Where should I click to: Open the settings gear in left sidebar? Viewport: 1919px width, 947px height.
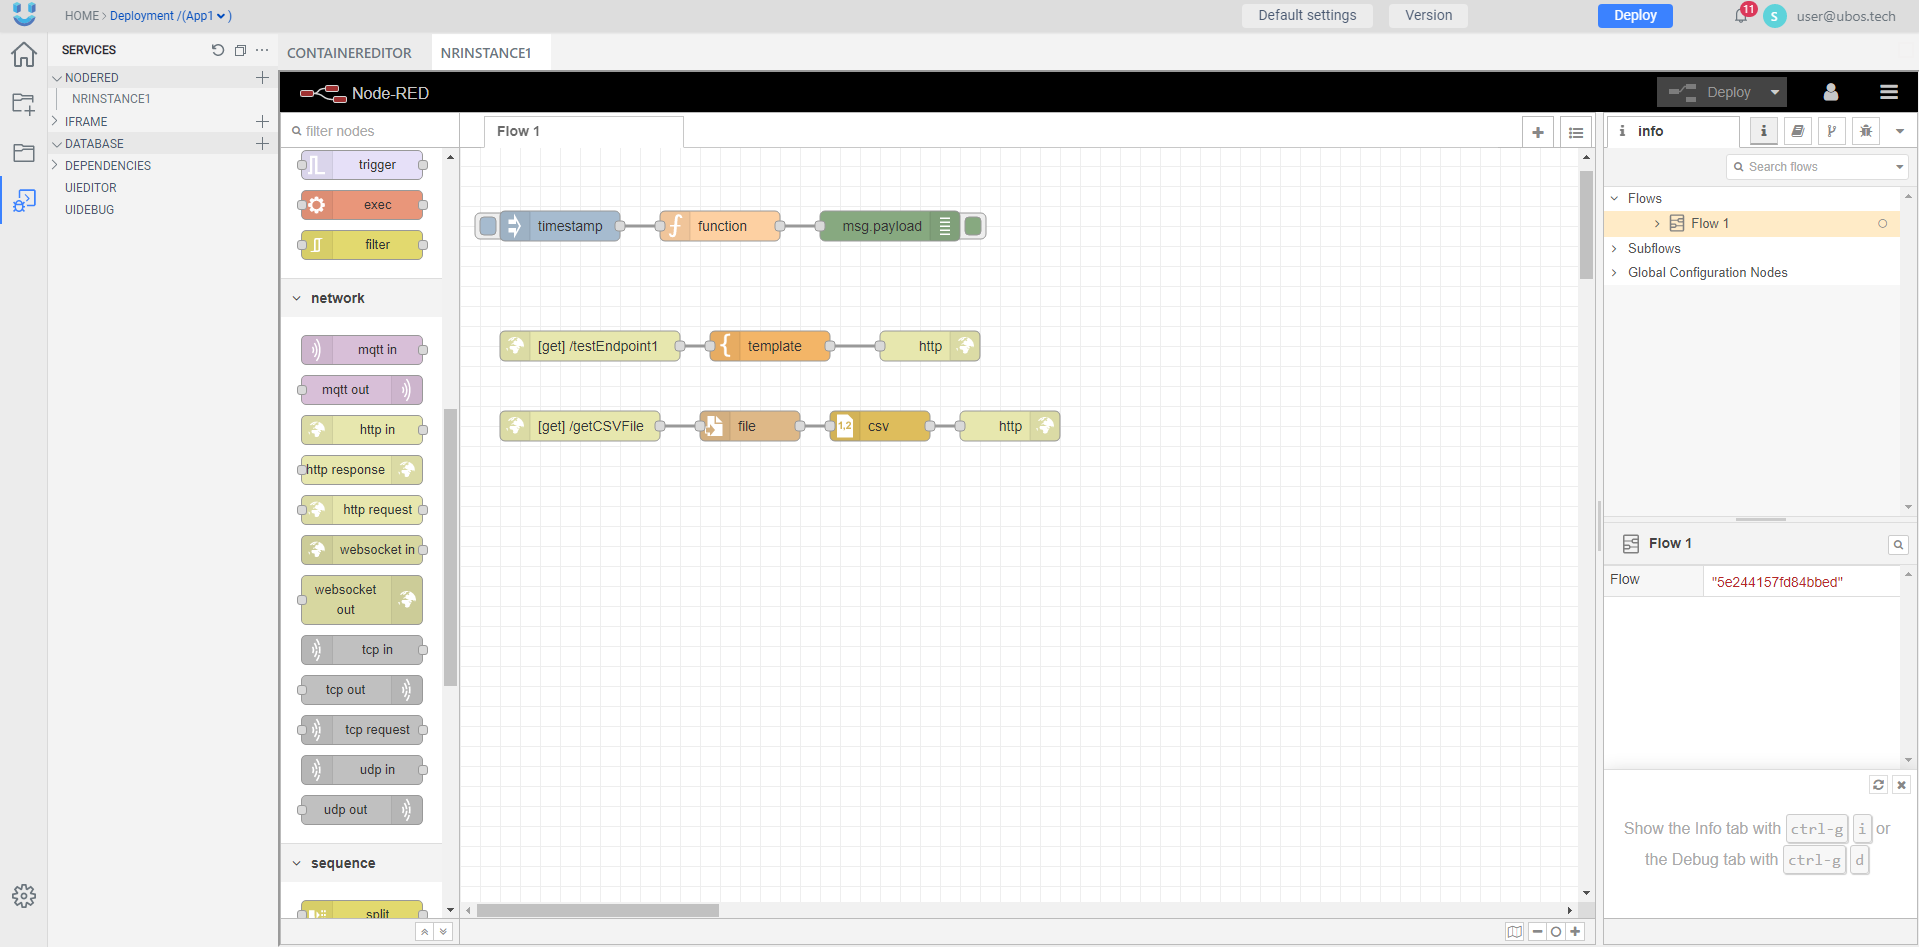click(x=24, y=896)
